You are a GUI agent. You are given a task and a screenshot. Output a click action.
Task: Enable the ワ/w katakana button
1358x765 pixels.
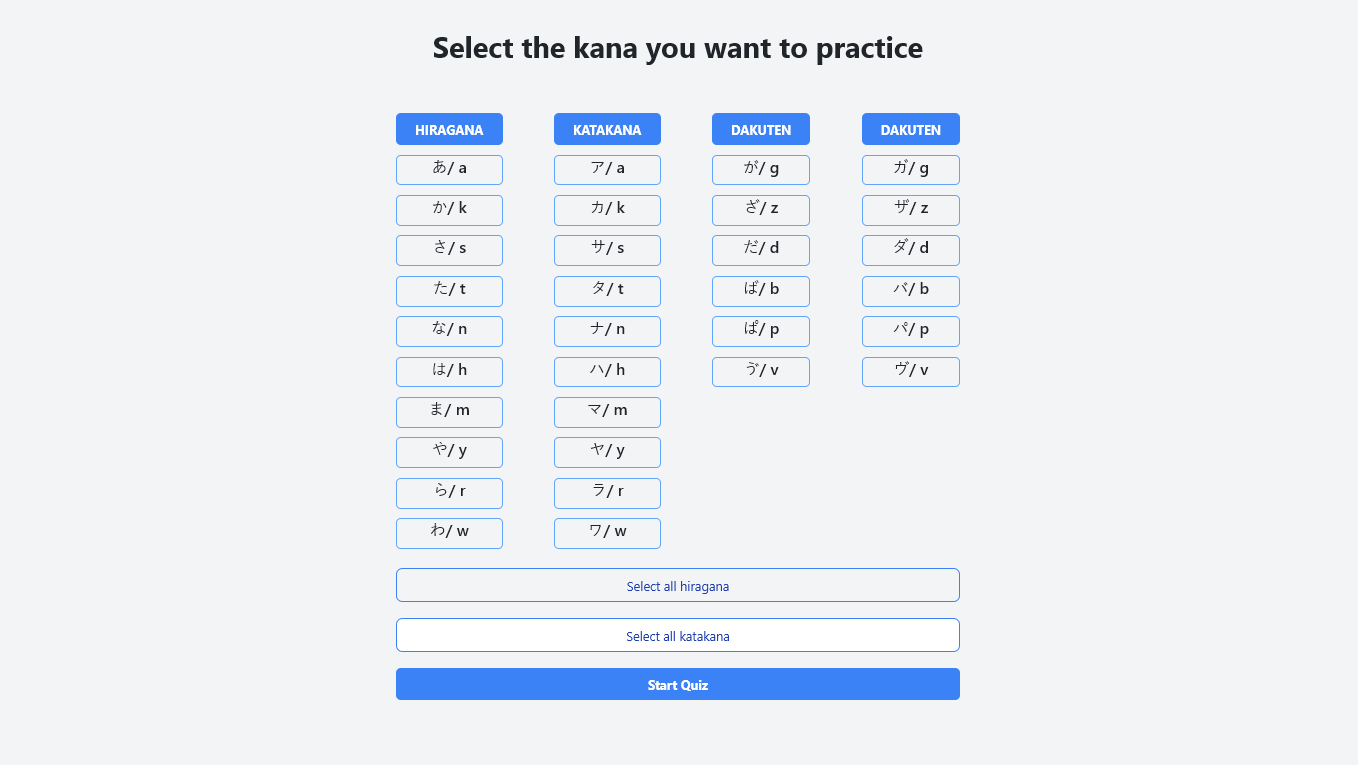(607, 533)
